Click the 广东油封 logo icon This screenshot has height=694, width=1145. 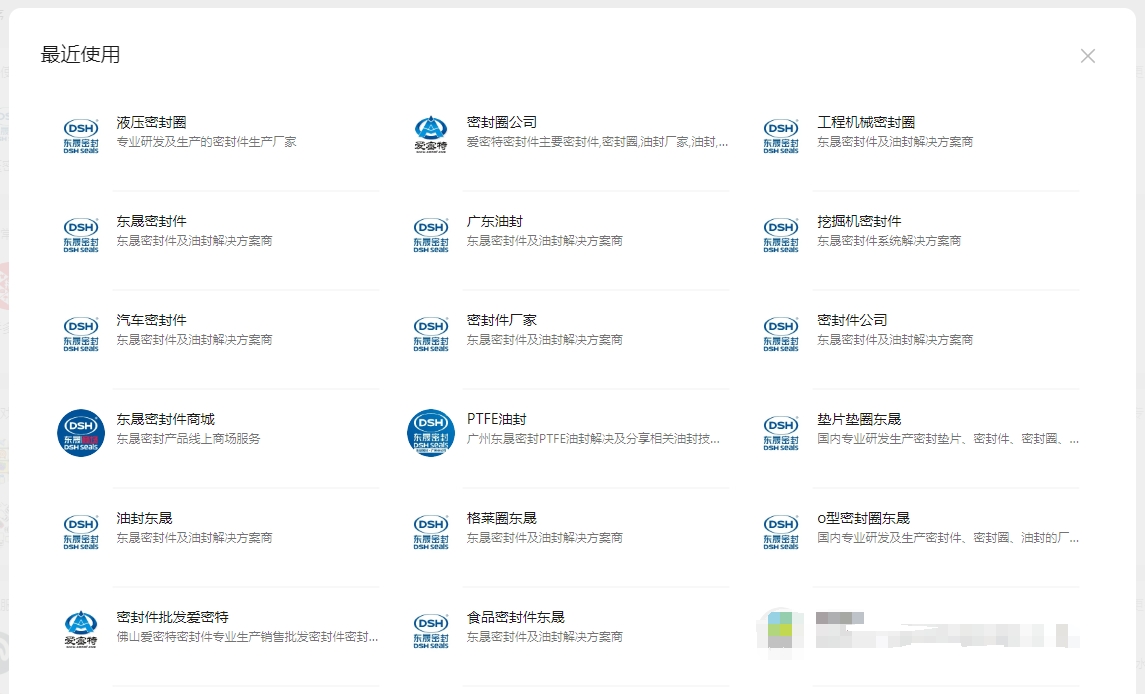[x=430, y=233]
